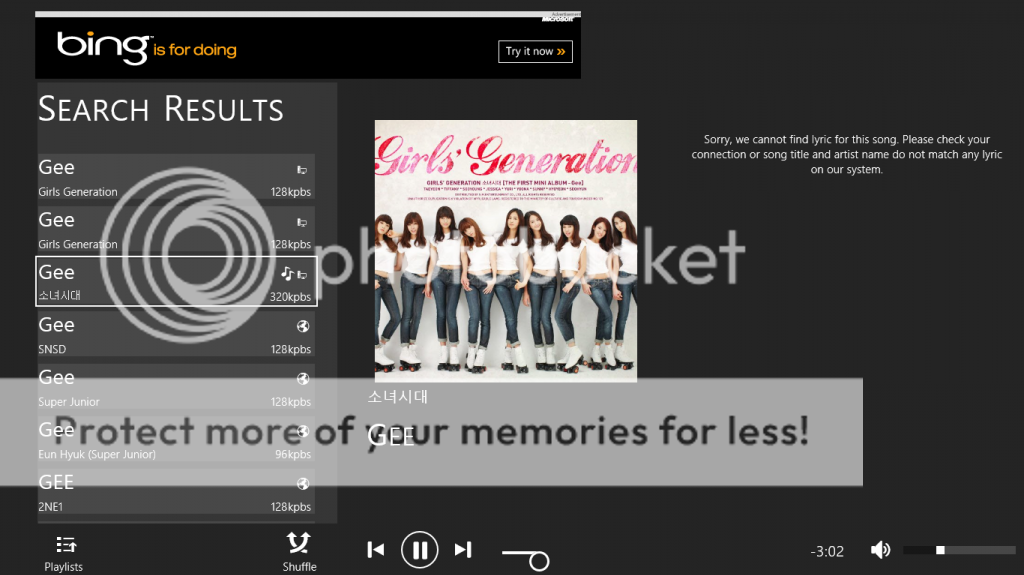
Task: Click the volume slider handle
Action: 940,550
